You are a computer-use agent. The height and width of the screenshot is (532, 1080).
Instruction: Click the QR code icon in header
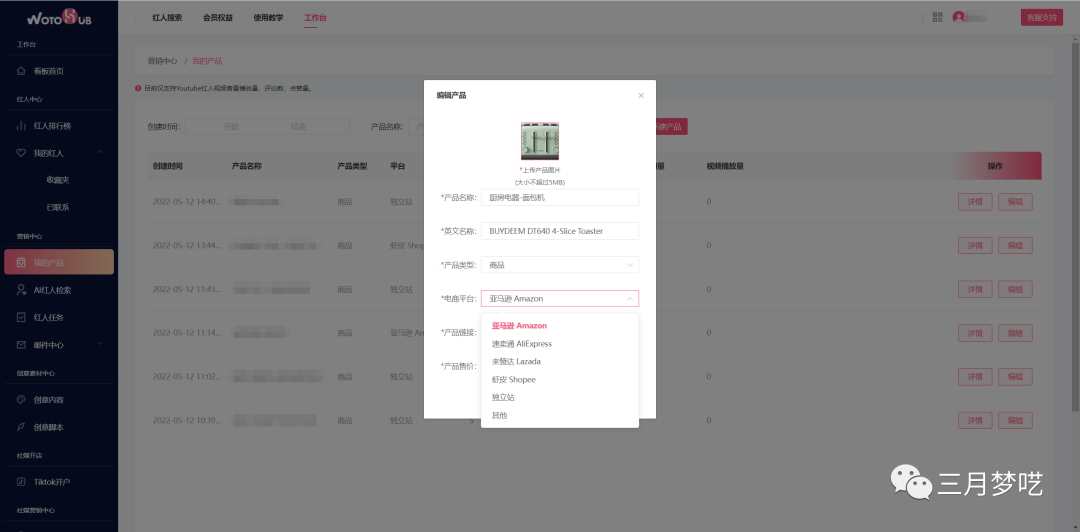click(937, 17)
